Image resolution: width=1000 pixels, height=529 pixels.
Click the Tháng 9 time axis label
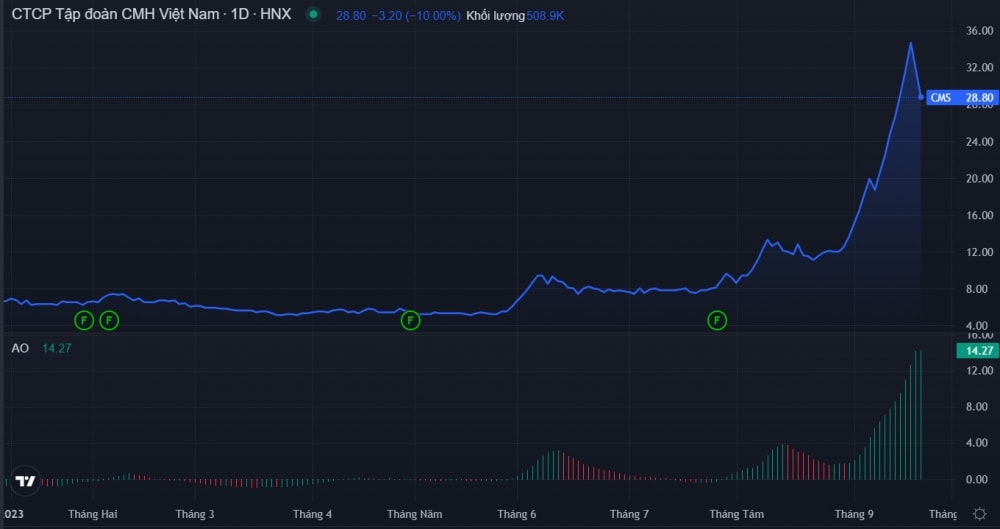854,514
